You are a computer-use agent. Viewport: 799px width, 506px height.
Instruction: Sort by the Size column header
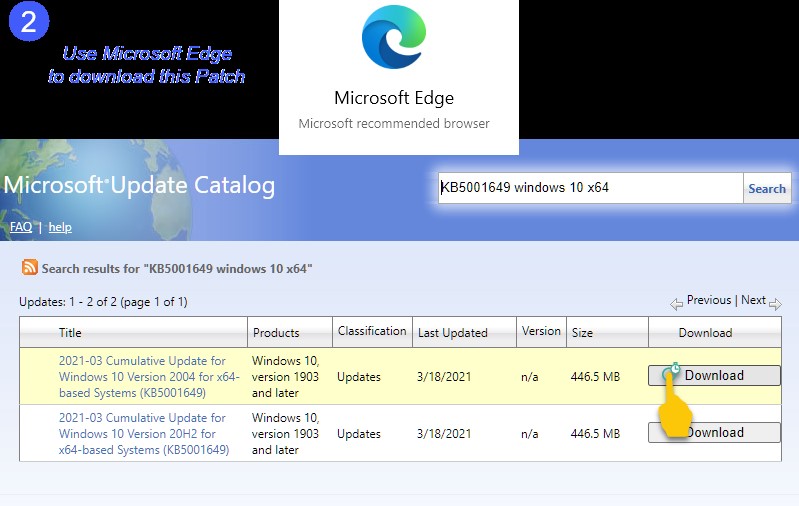point(581,333)
